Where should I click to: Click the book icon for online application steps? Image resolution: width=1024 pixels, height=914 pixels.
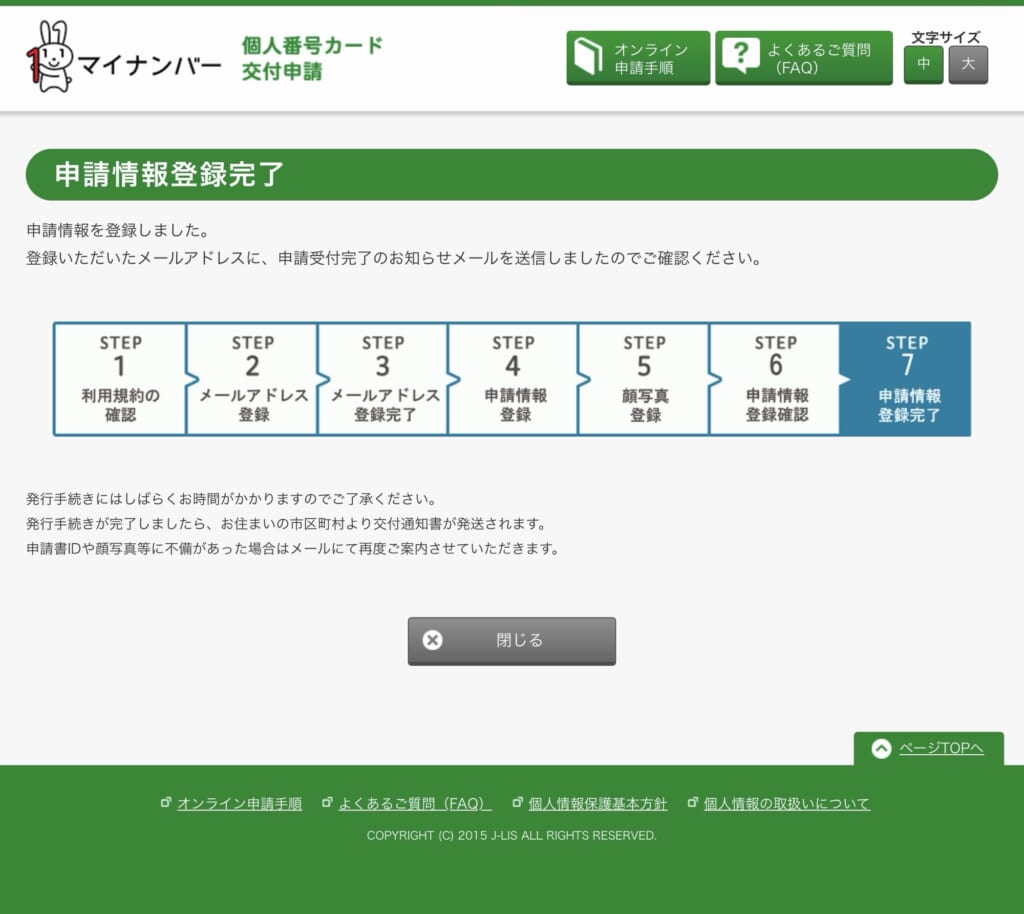pos(590,58)
